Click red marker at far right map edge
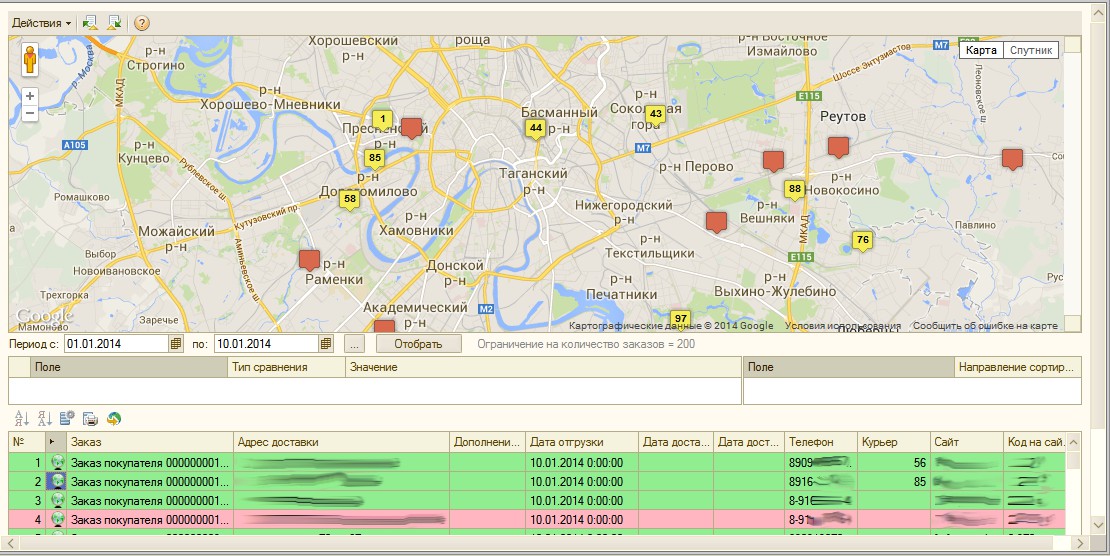 [1012, 159]
